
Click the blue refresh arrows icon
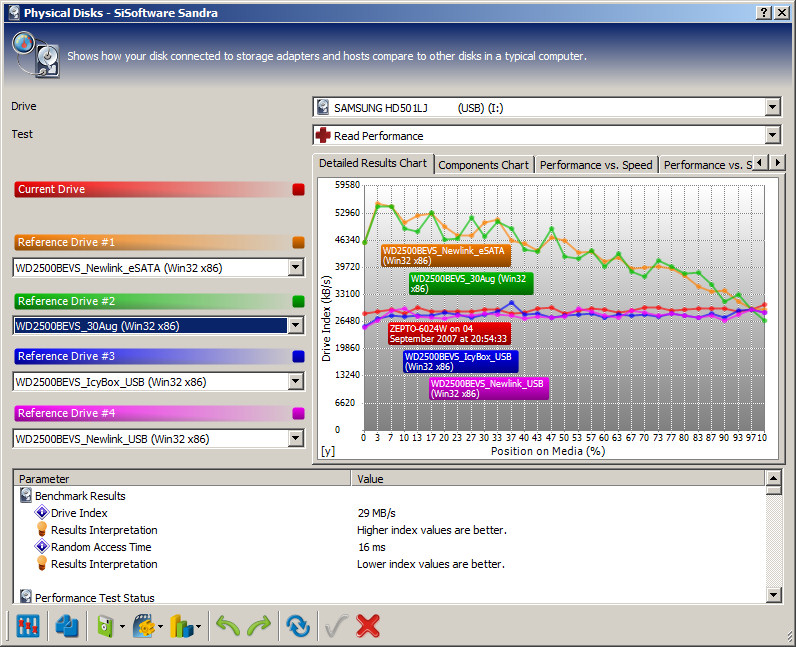click(298, 626)
